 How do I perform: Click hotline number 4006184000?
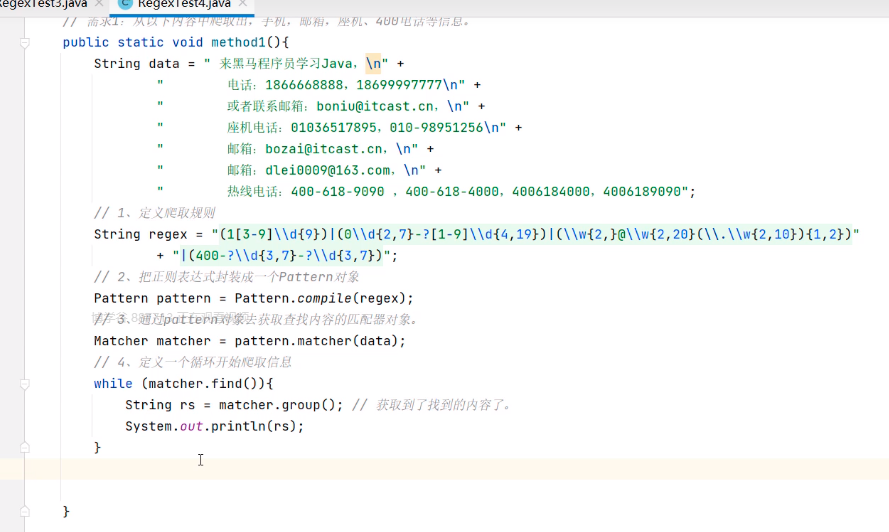coord(551,192)
